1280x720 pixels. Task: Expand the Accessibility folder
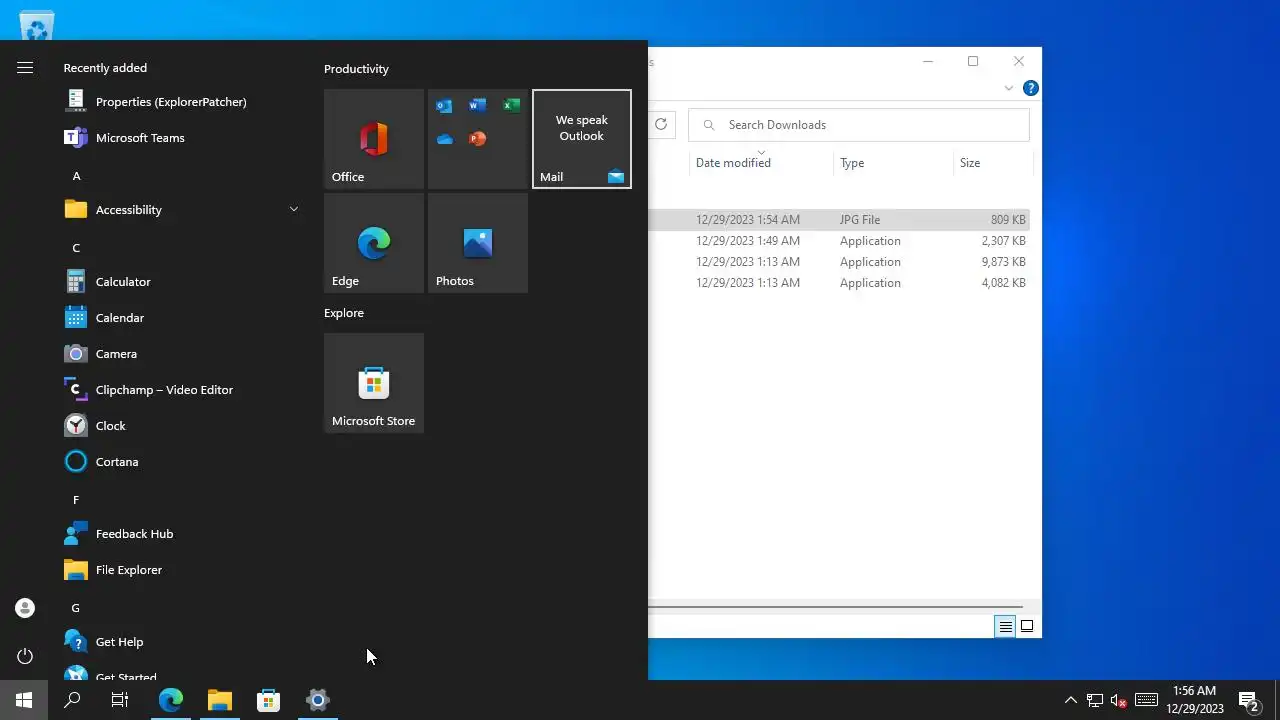[x=180, y=209]
